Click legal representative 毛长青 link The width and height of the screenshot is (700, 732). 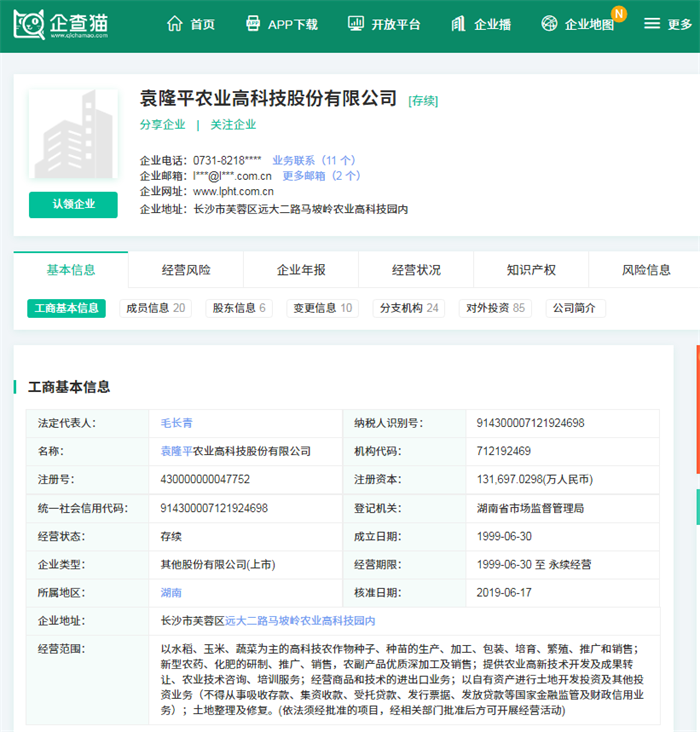coord(177,423)
